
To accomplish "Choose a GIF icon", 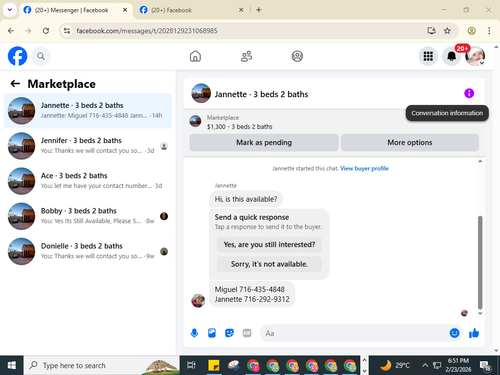I will [247, 333].
